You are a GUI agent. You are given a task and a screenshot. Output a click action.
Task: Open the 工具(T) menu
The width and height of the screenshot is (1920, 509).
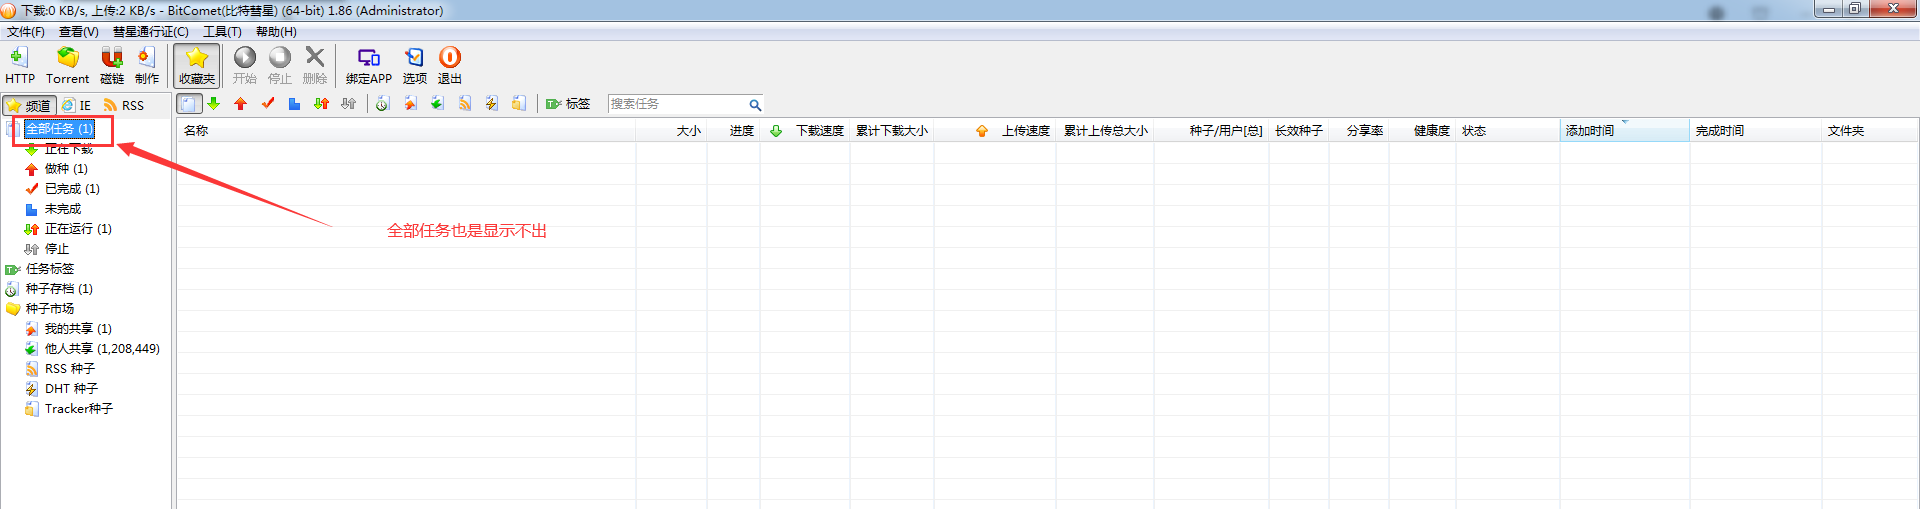[223, 32]
